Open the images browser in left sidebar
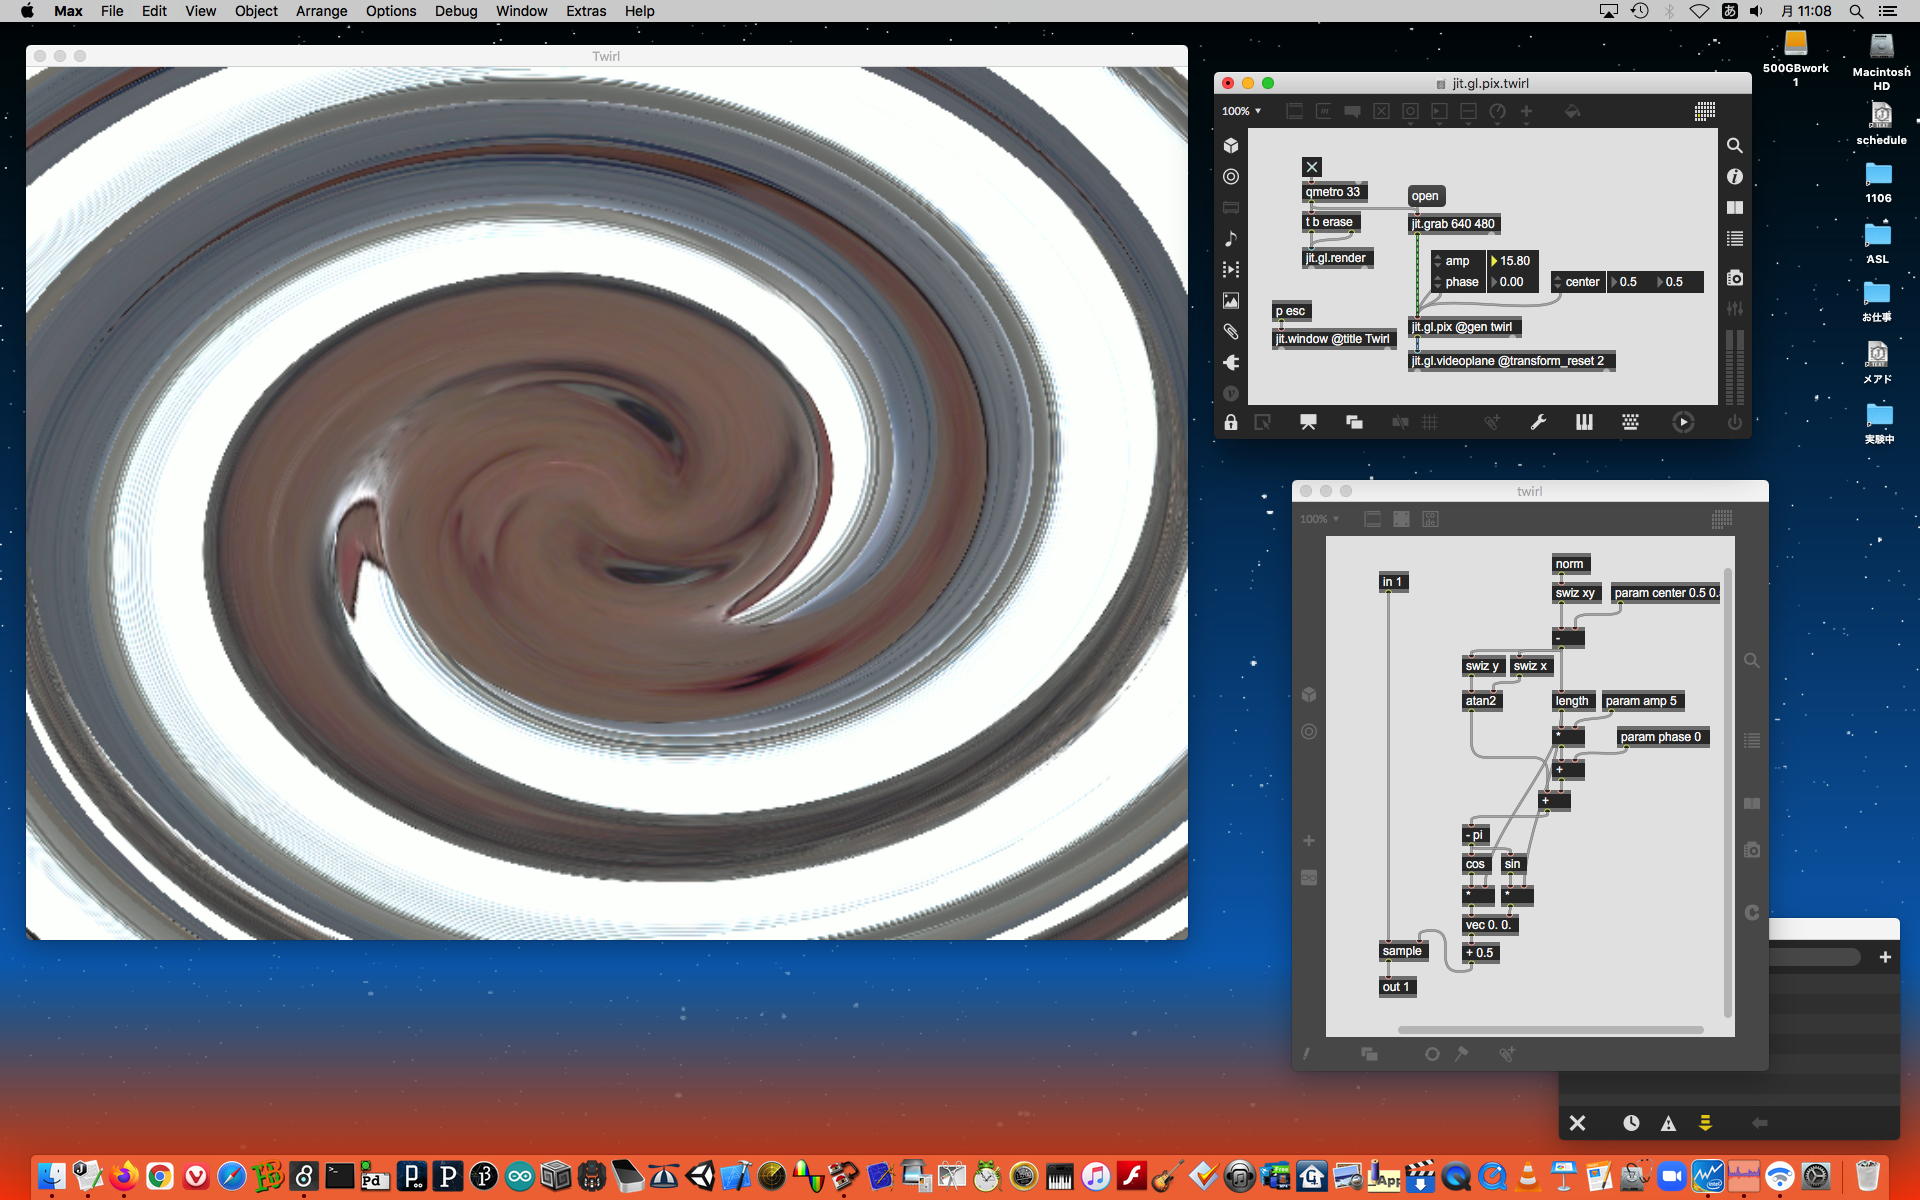The width and height of the screenshot is (1920, 1200). click(x=1231, y=300)
